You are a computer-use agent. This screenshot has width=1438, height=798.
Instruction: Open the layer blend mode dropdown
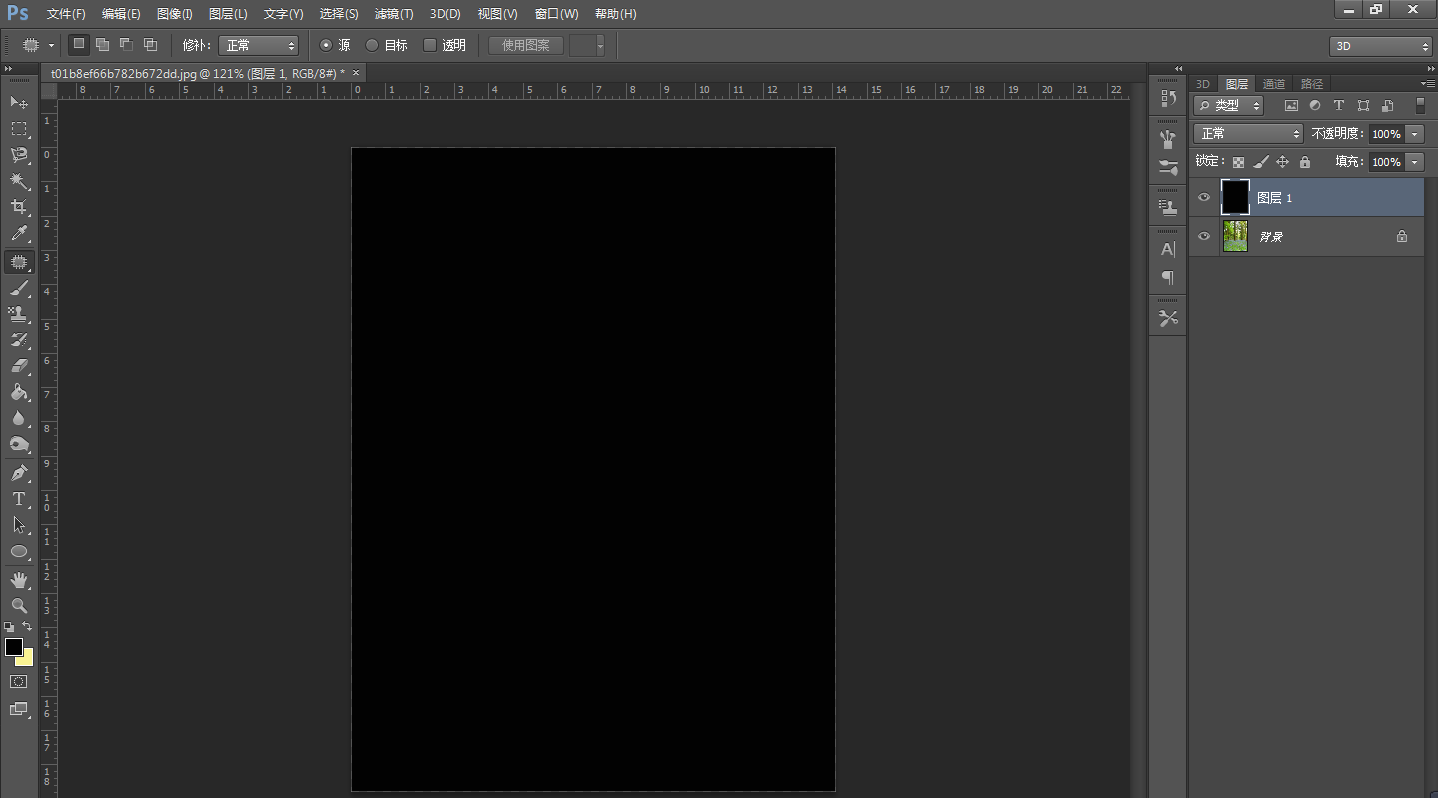[1248, 133]
